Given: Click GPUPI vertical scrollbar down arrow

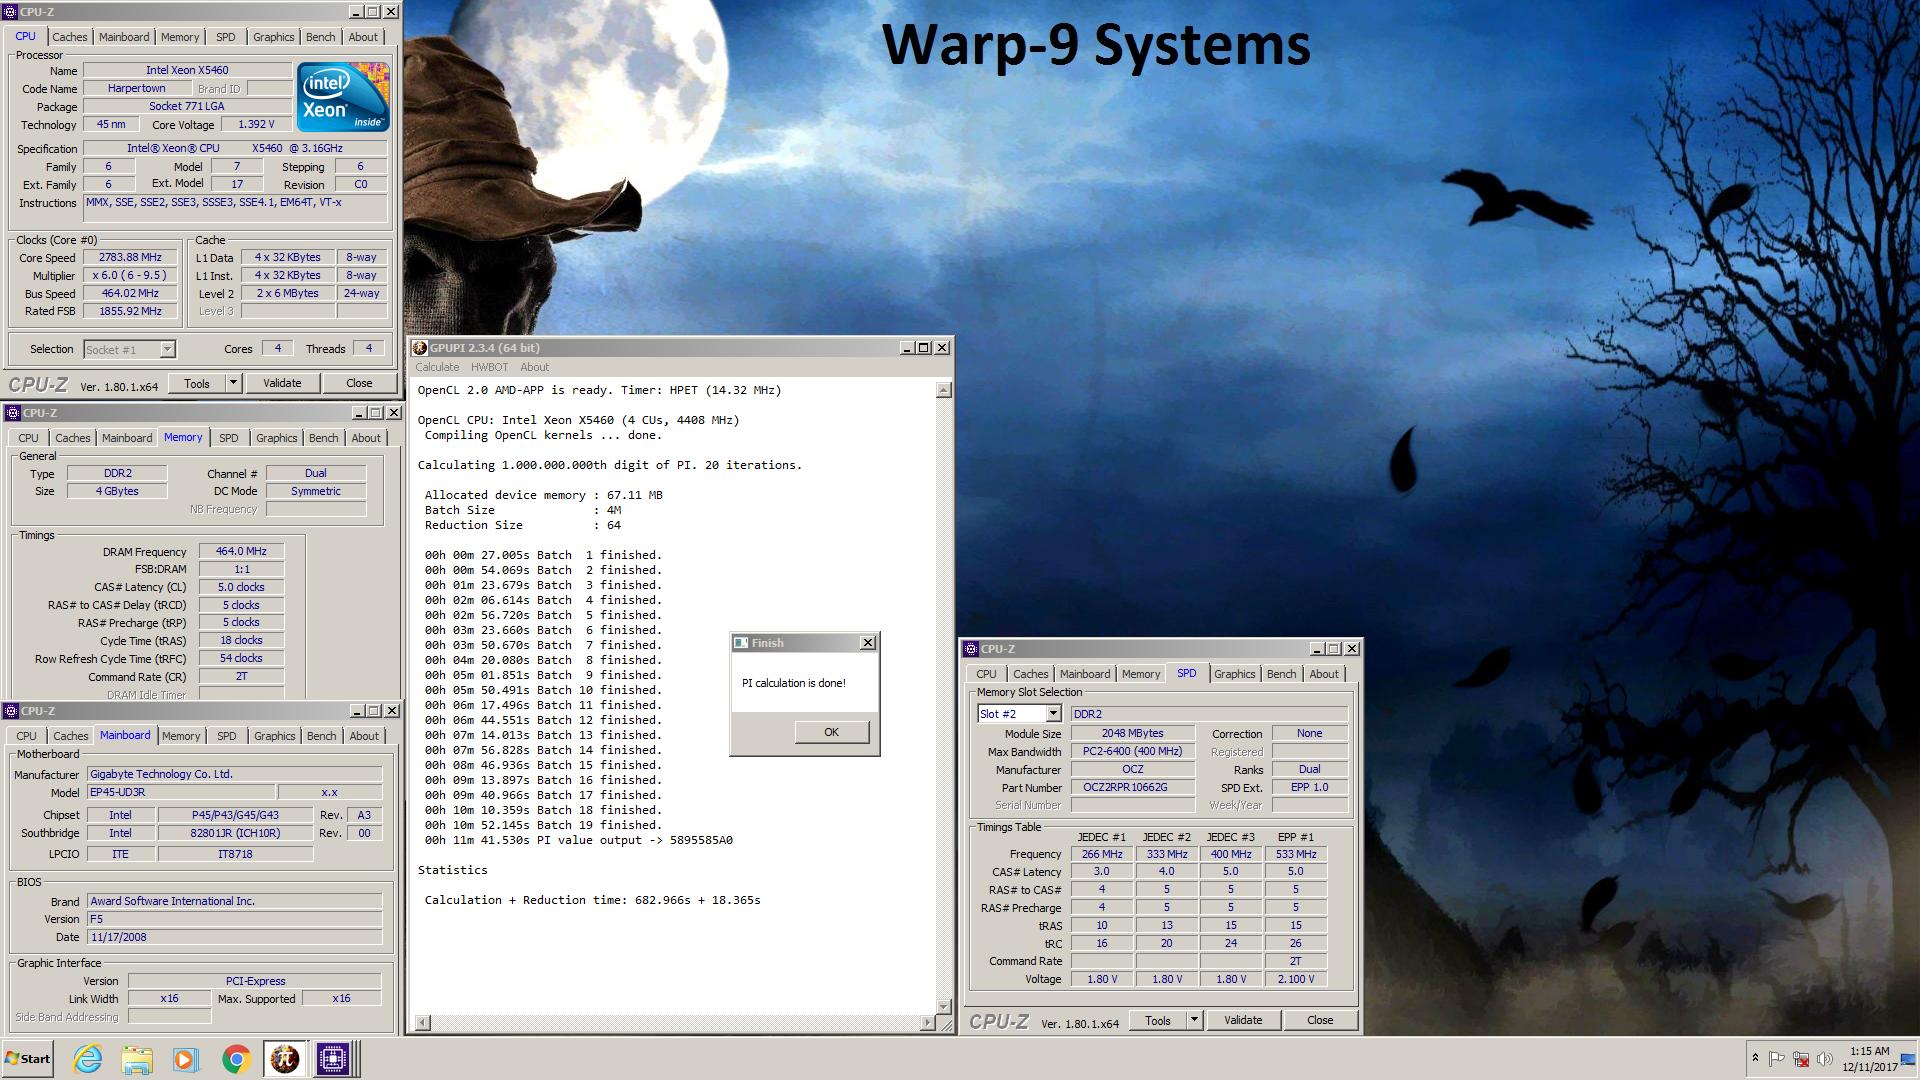Looking at the screenshot, I should (943, 1007).
